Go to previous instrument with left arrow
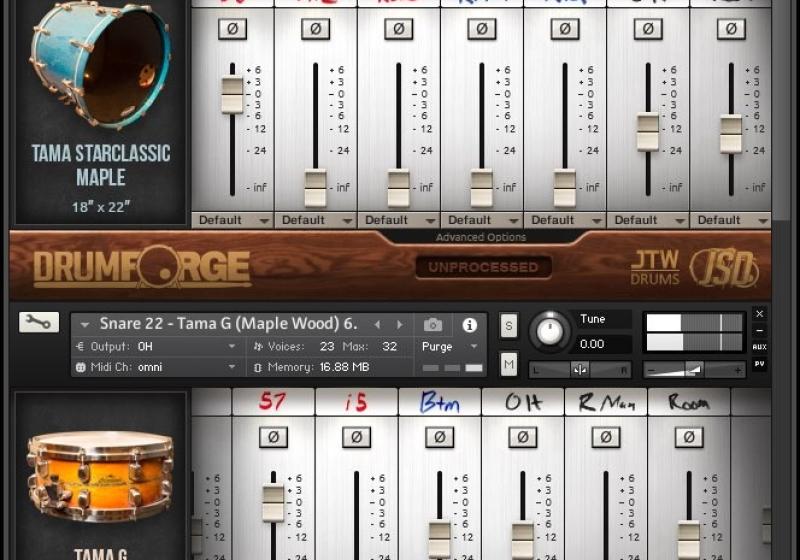This screenshot has height=560, width=800. [x=377, y=325]
